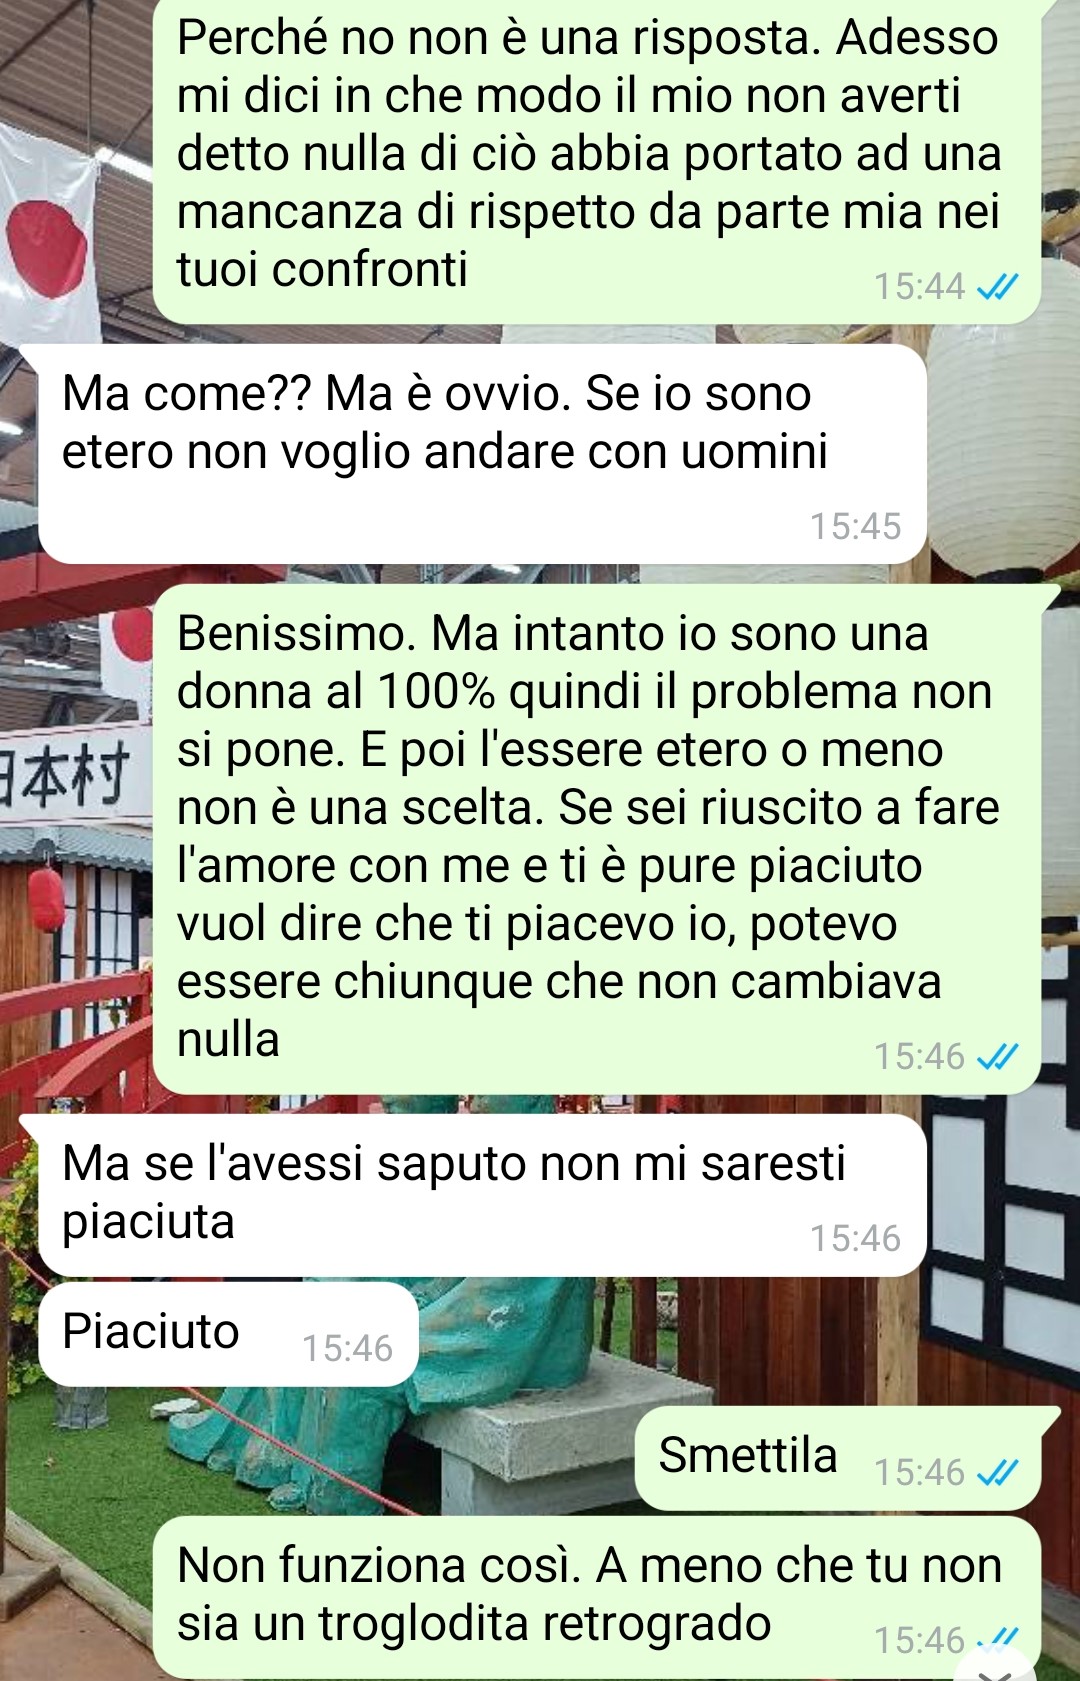Select the 'Benissimo. Ma intanto' message bubble
Screen dimensions: 1080x1681
click(x=597, y=839)
